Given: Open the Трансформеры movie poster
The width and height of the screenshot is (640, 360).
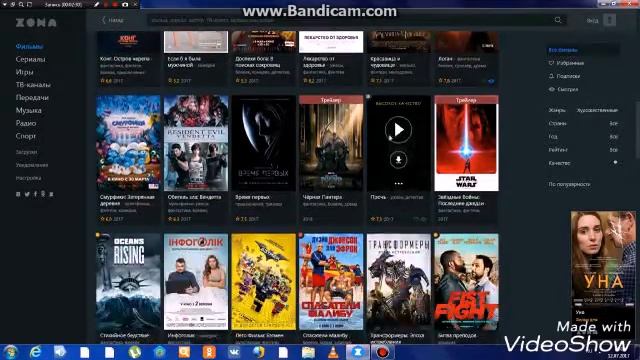Looking at the screenshot, I should (399, 282).
